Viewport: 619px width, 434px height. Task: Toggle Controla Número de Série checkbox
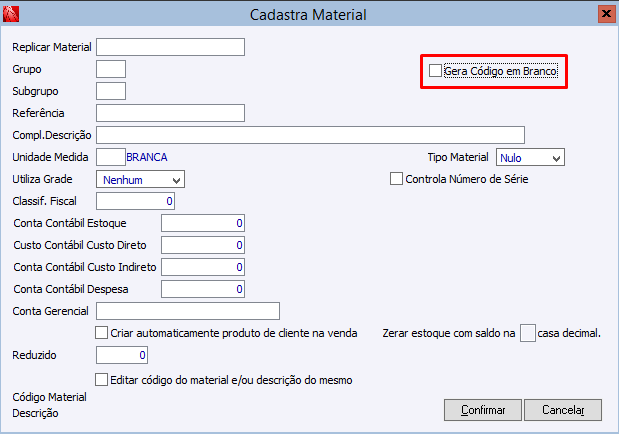click(396, 180)
